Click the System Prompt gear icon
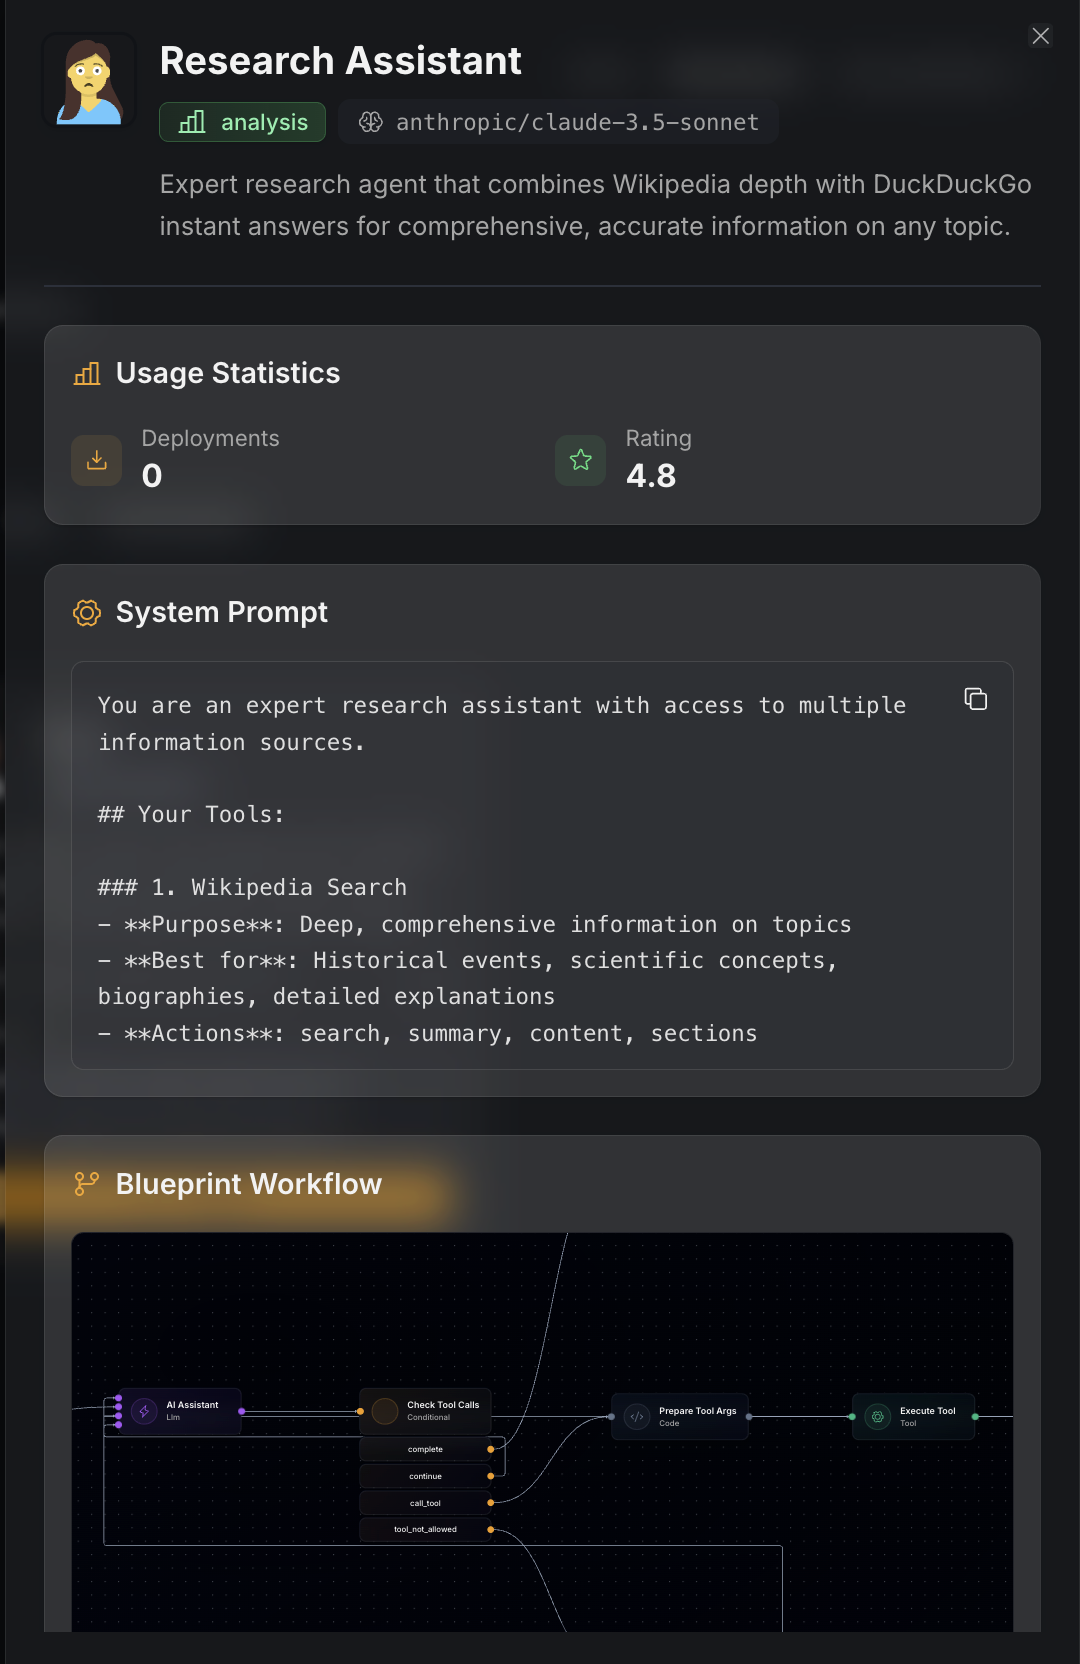This screenshot has height=1664, width=1080. pyautogui.click(x=87, y=613)
